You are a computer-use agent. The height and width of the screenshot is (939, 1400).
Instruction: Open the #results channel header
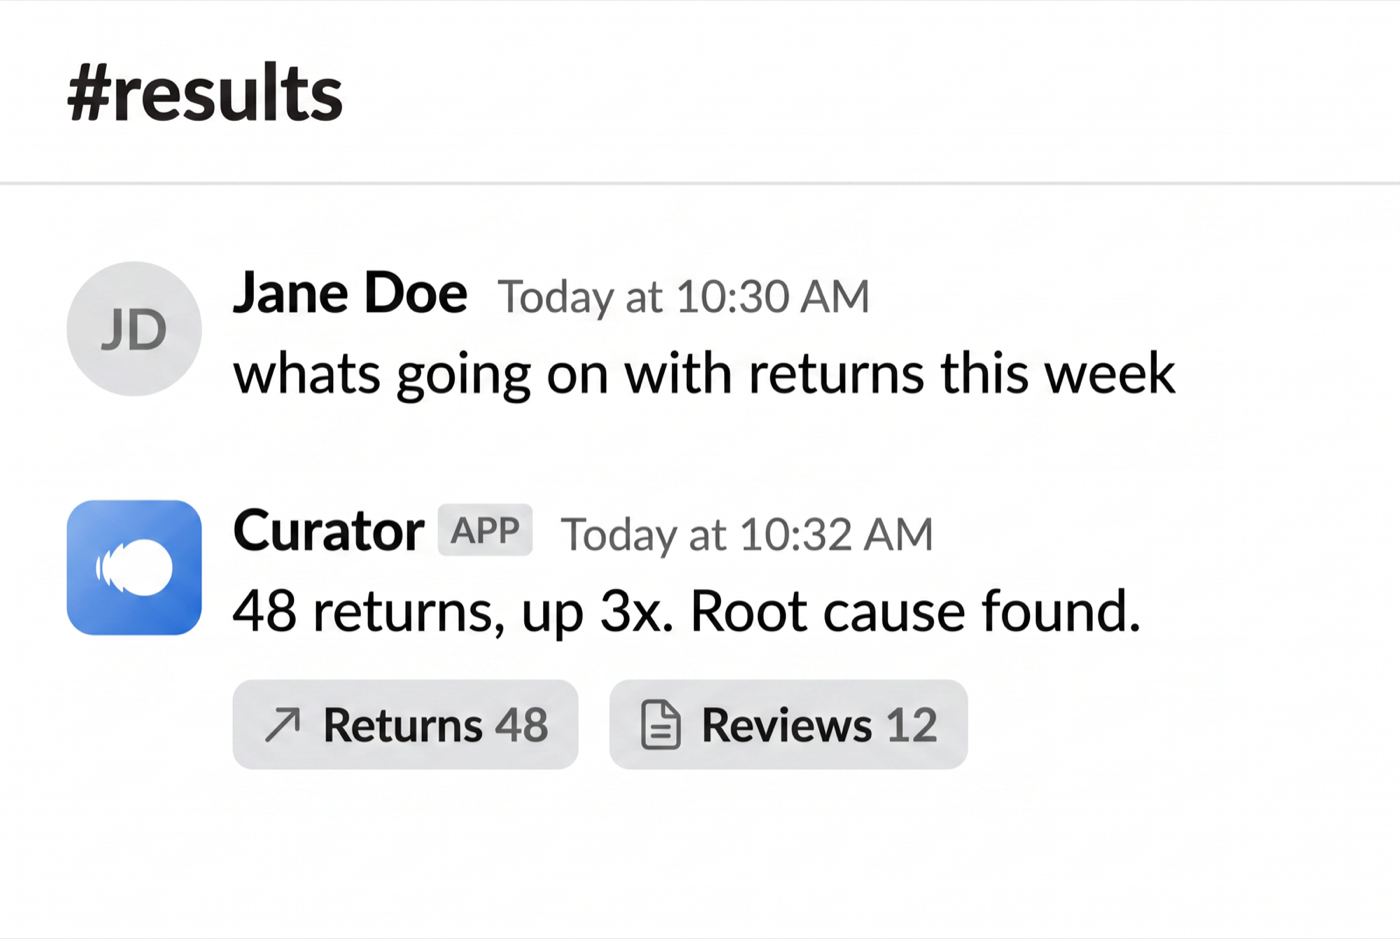pyautogui.click(x=205, y=94)
